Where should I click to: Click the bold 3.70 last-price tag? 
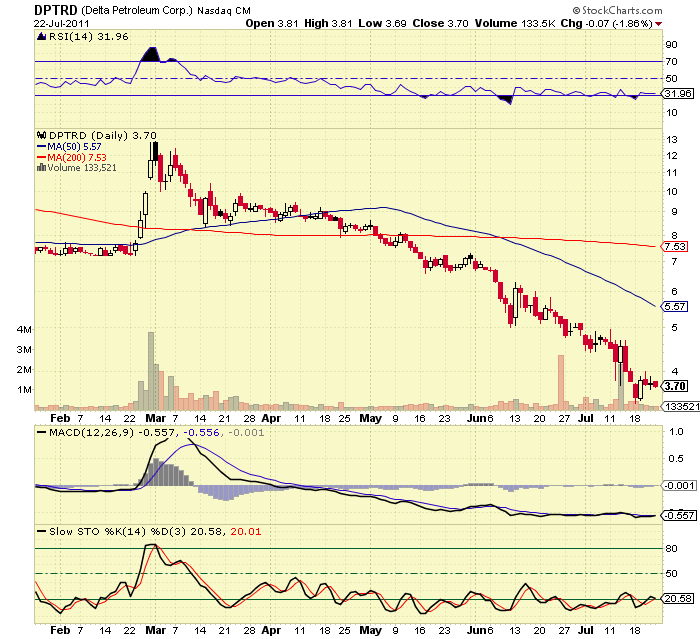point(675,386)
